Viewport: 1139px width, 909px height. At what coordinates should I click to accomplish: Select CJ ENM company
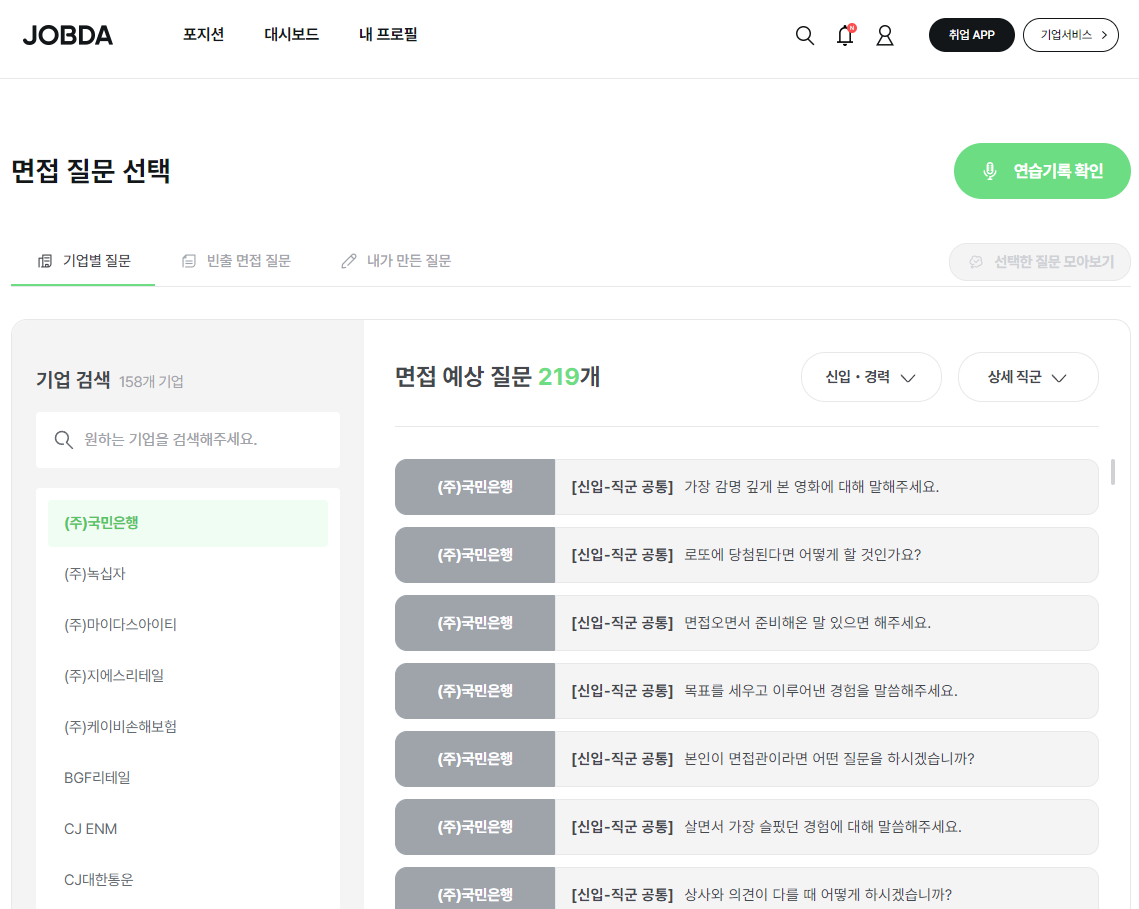pyautogui.click(x=187, y=829)
